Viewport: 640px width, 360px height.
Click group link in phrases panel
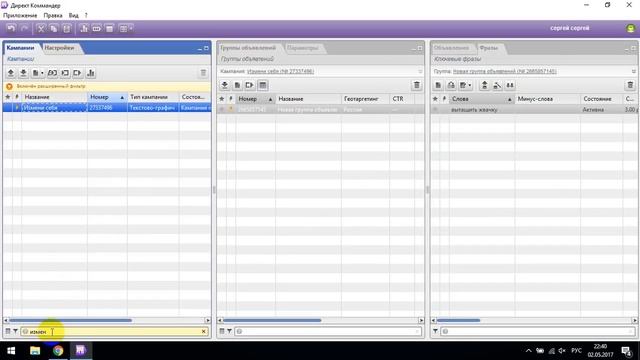[x=505, y=71]
